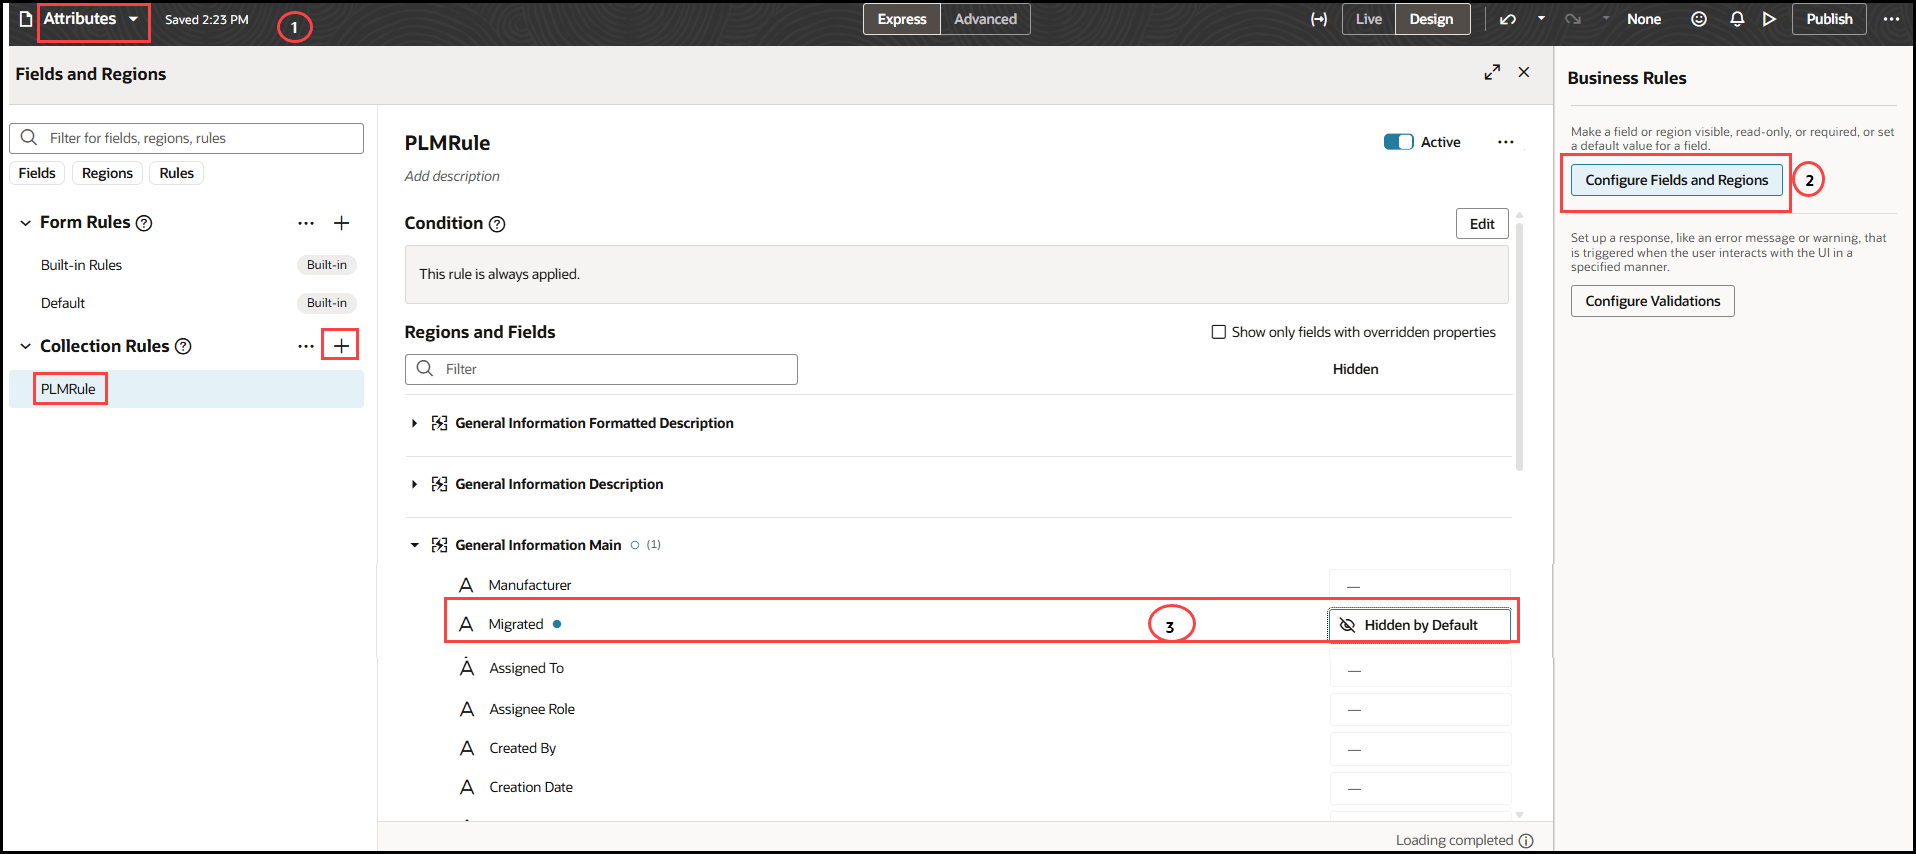
Task: Open Hidden setting for Creation Date
Action: point(1419,788)
